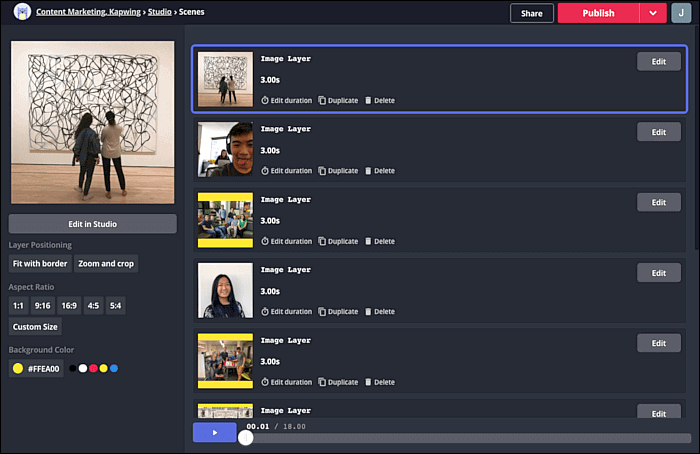Duplicate the fourth image layer scene

pyautogui.click(x=338, y=312)
